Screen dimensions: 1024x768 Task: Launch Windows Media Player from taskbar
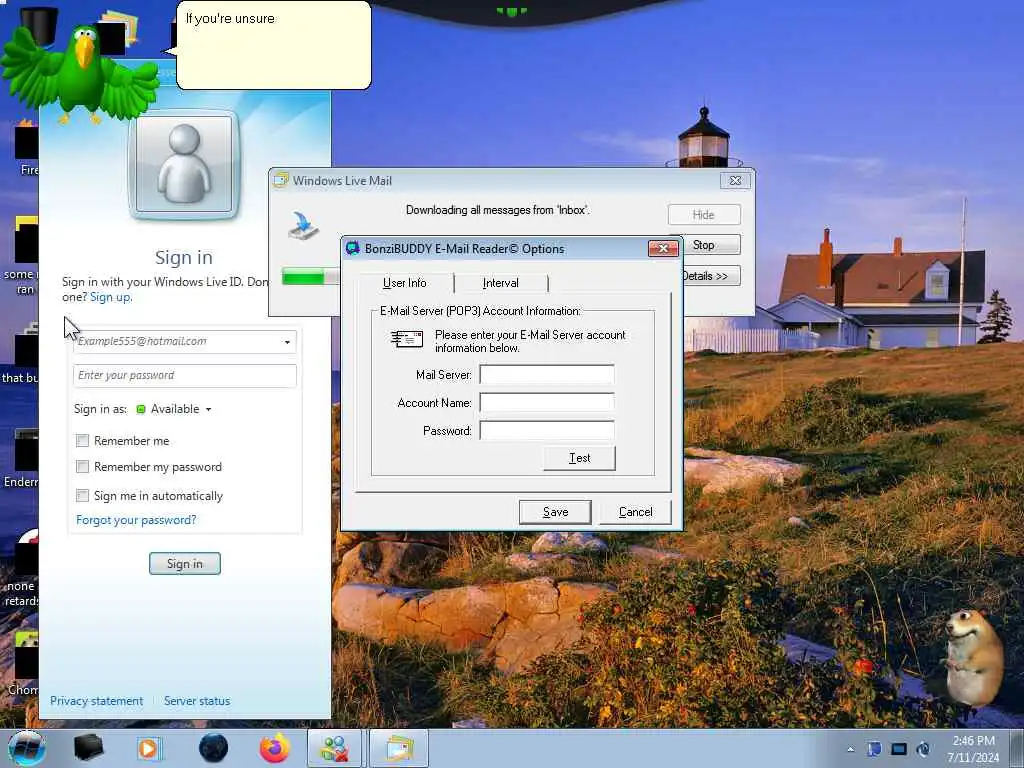(x=150, y=748)
